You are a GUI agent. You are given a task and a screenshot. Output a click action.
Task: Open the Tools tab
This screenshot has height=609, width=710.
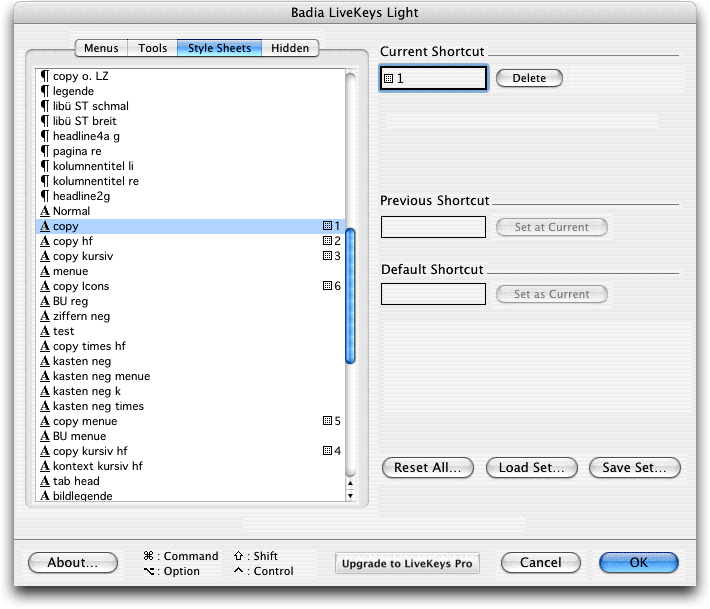click(153, 48)
